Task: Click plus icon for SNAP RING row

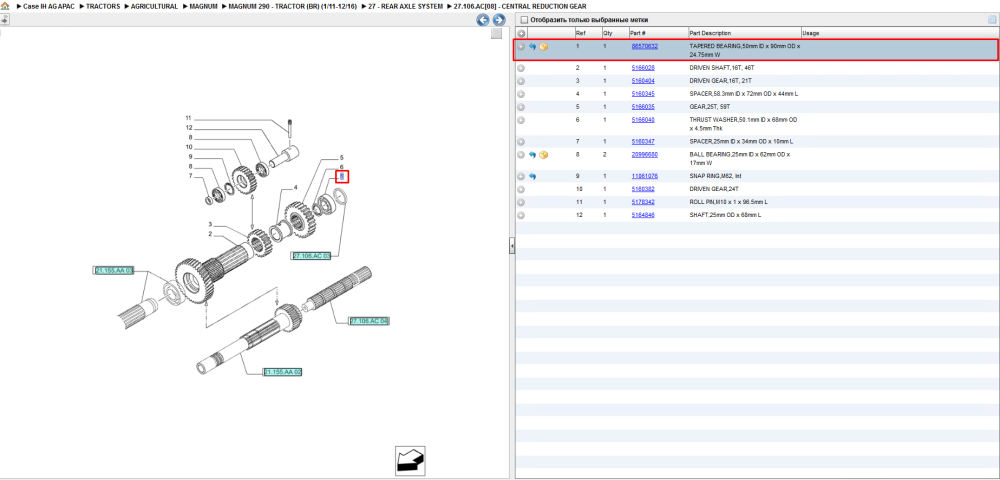Action: [x=521, y=177]
